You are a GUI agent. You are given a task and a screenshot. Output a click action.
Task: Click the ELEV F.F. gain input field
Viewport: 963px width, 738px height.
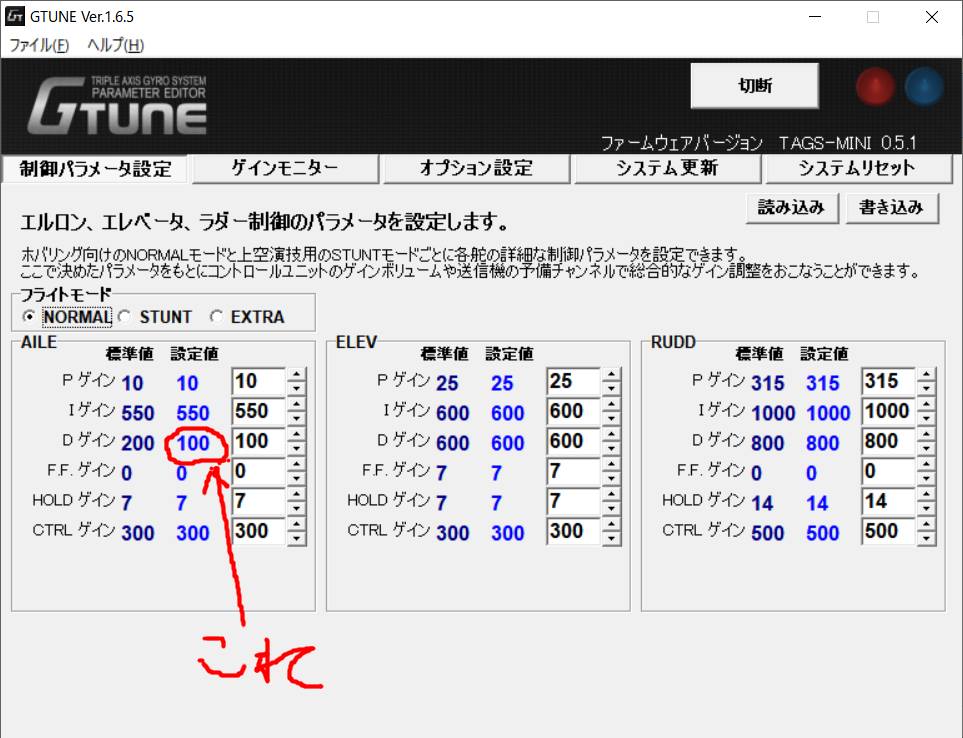click(574, 472)
